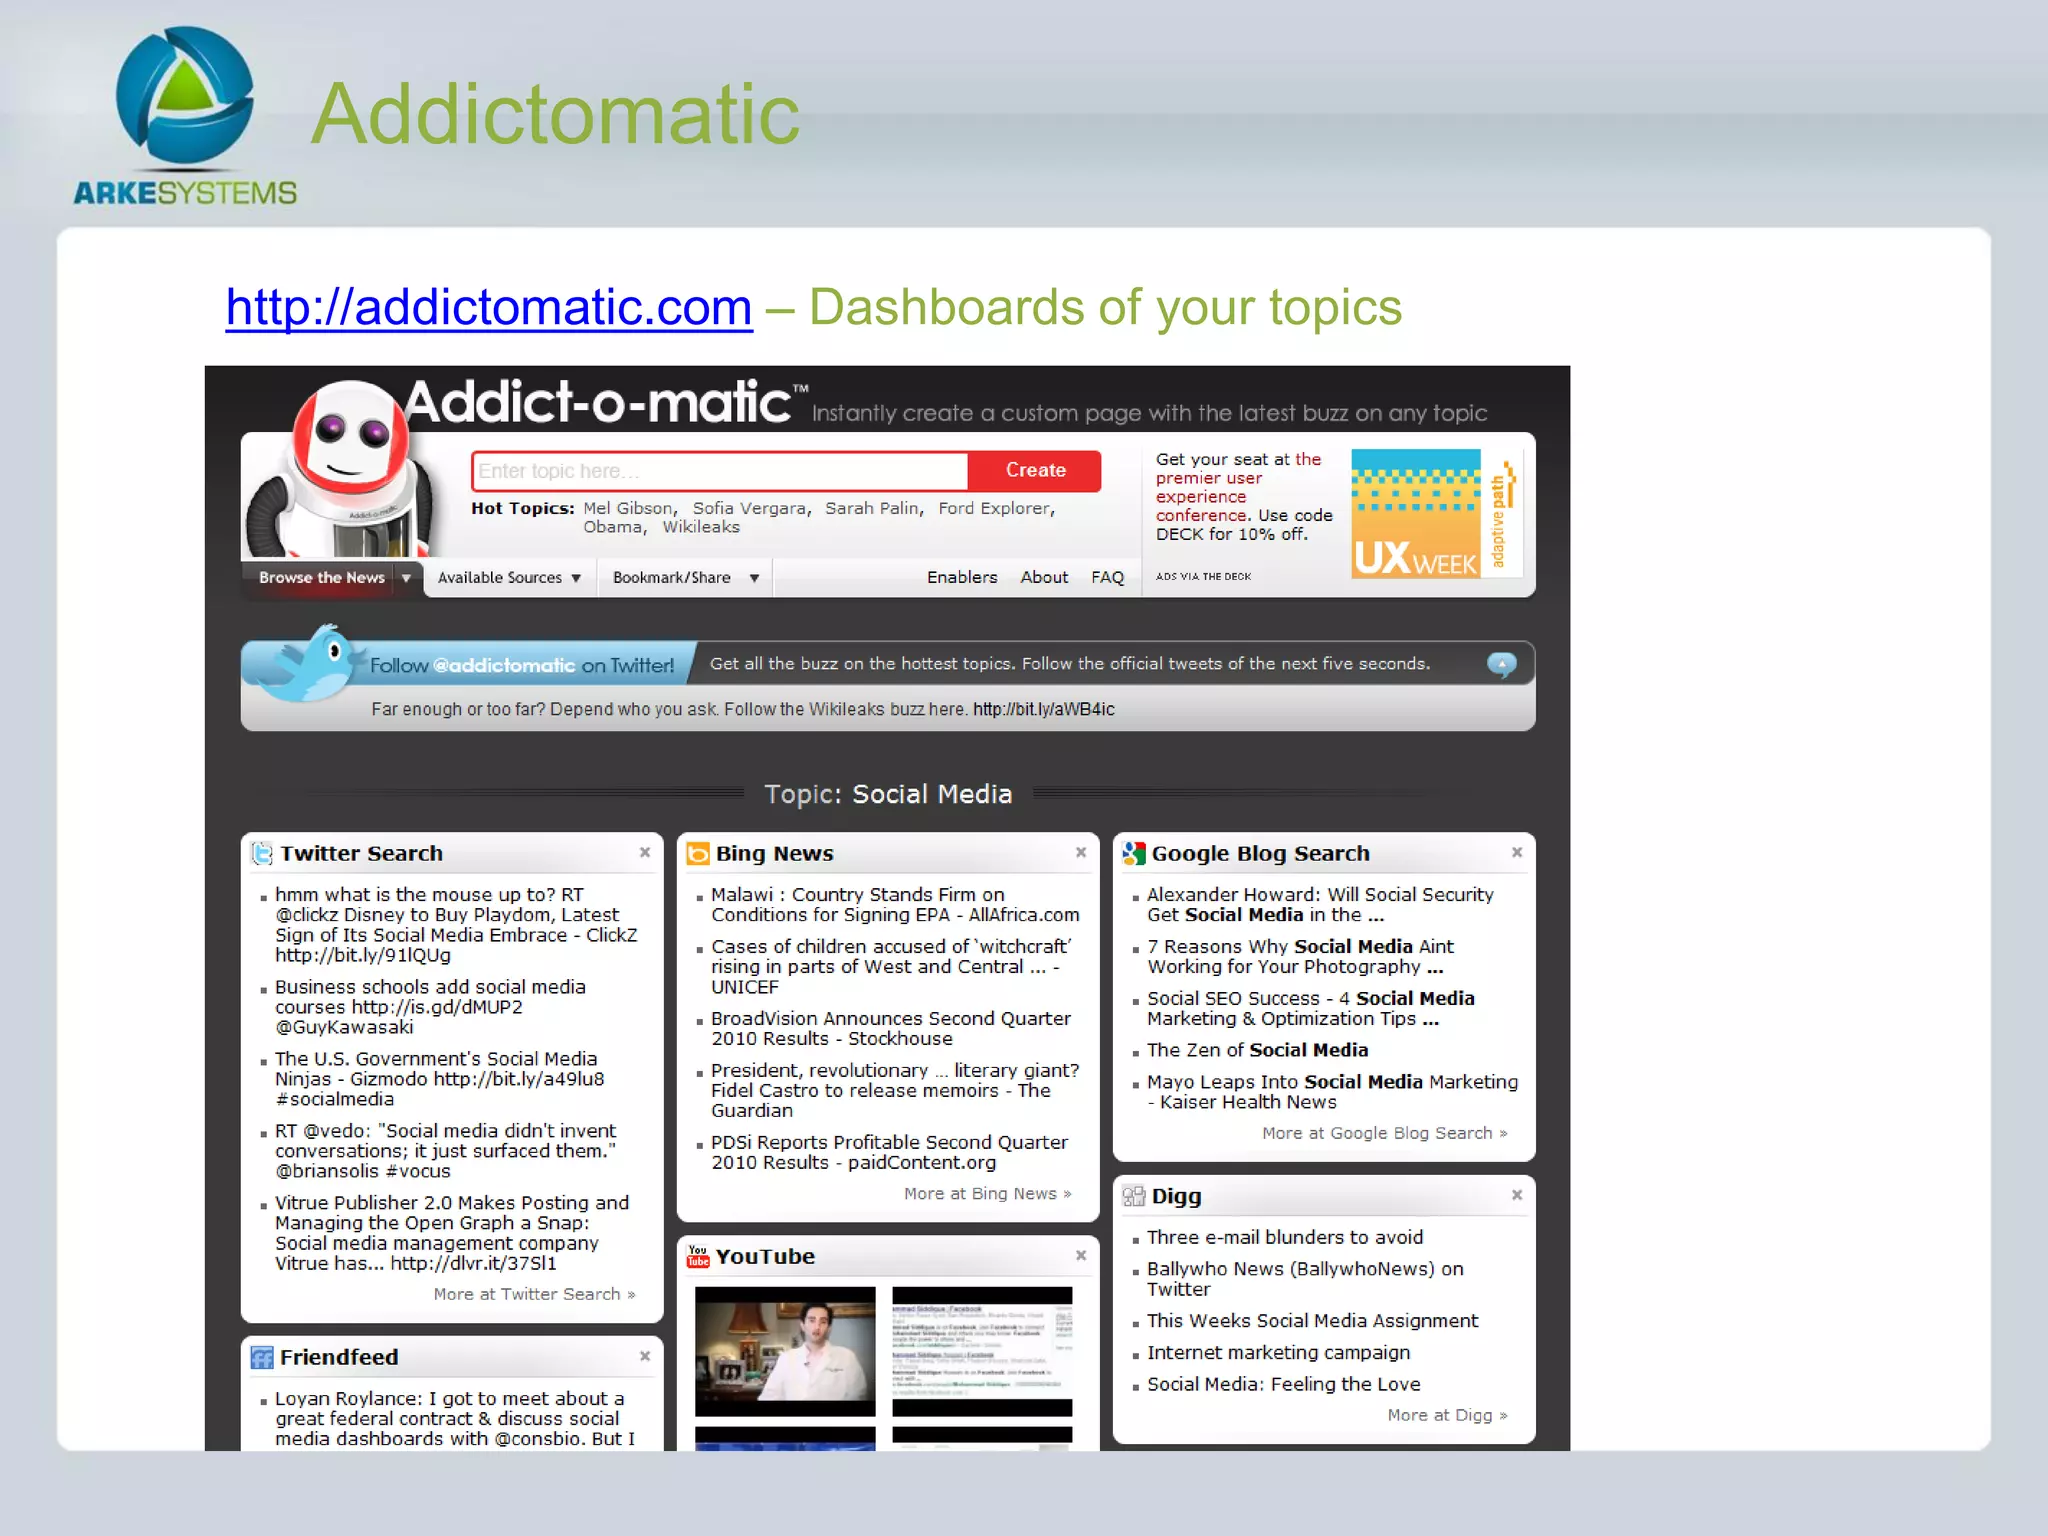This screenshot has height=1536, width=2048.
Task: Open tweet about U.S. Government's Social Media Ninjas
Action: click(440, 1079)
